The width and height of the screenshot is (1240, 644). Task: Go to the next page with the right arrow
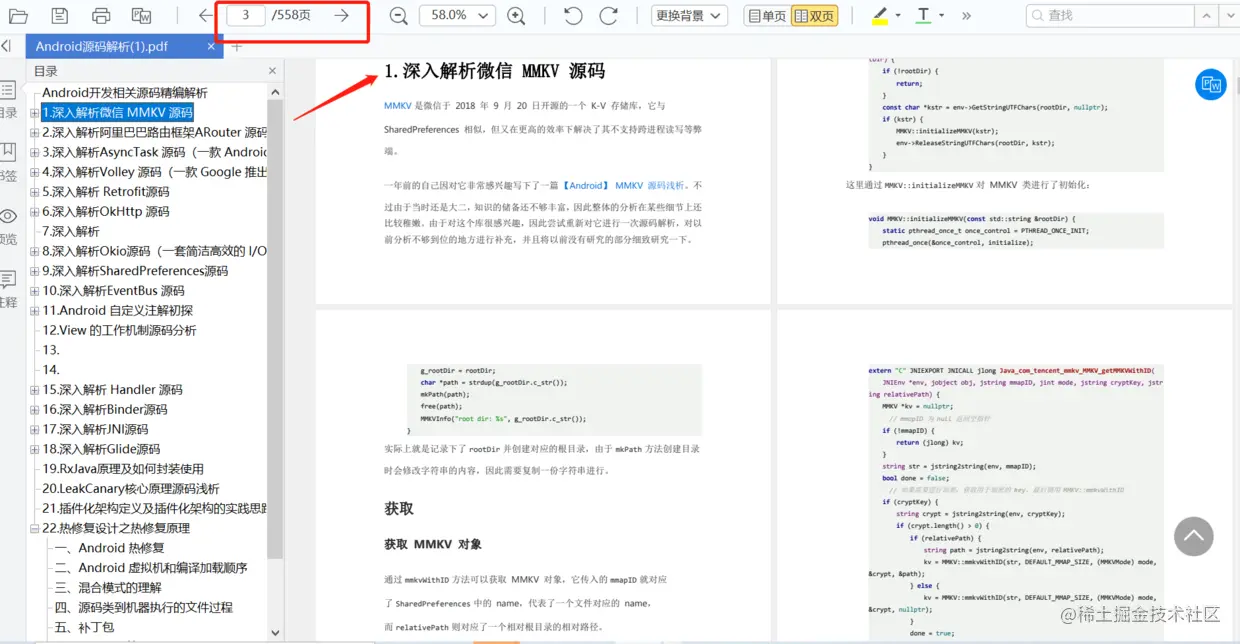[342, 16]
